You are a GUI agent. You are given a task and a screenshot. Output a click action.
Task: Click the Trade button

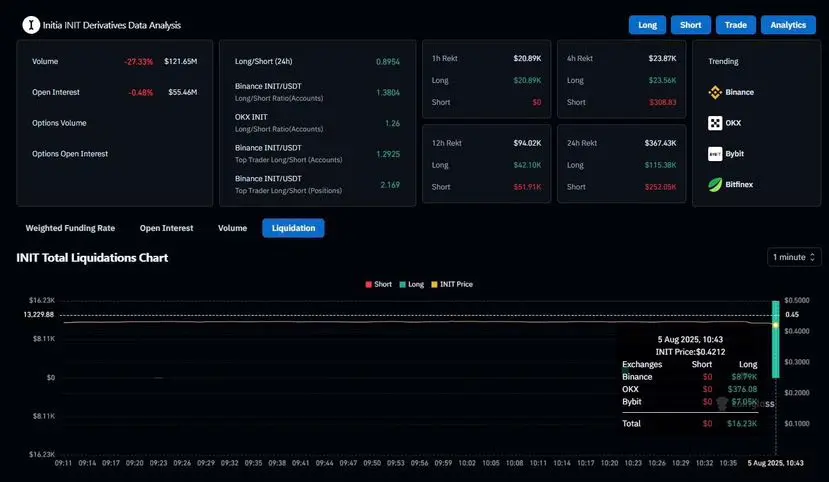coord(735,25)
